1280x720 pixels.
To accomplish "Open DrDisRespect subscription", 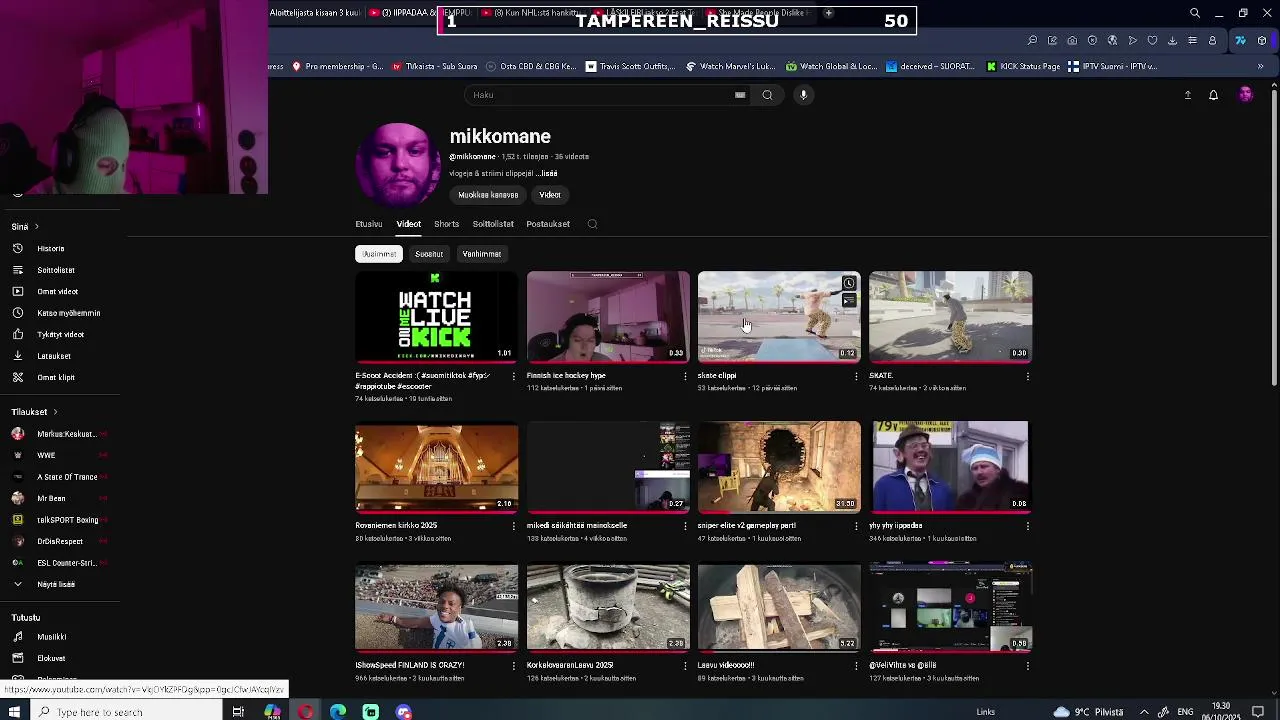I will (x=60, y=541).
